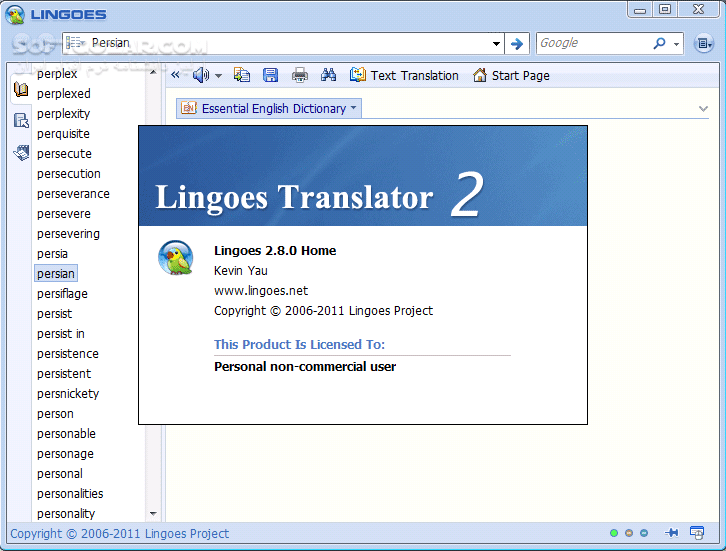Click the green status dot
The width and height of the screenshot is (726, 551).
coord(614,533)
